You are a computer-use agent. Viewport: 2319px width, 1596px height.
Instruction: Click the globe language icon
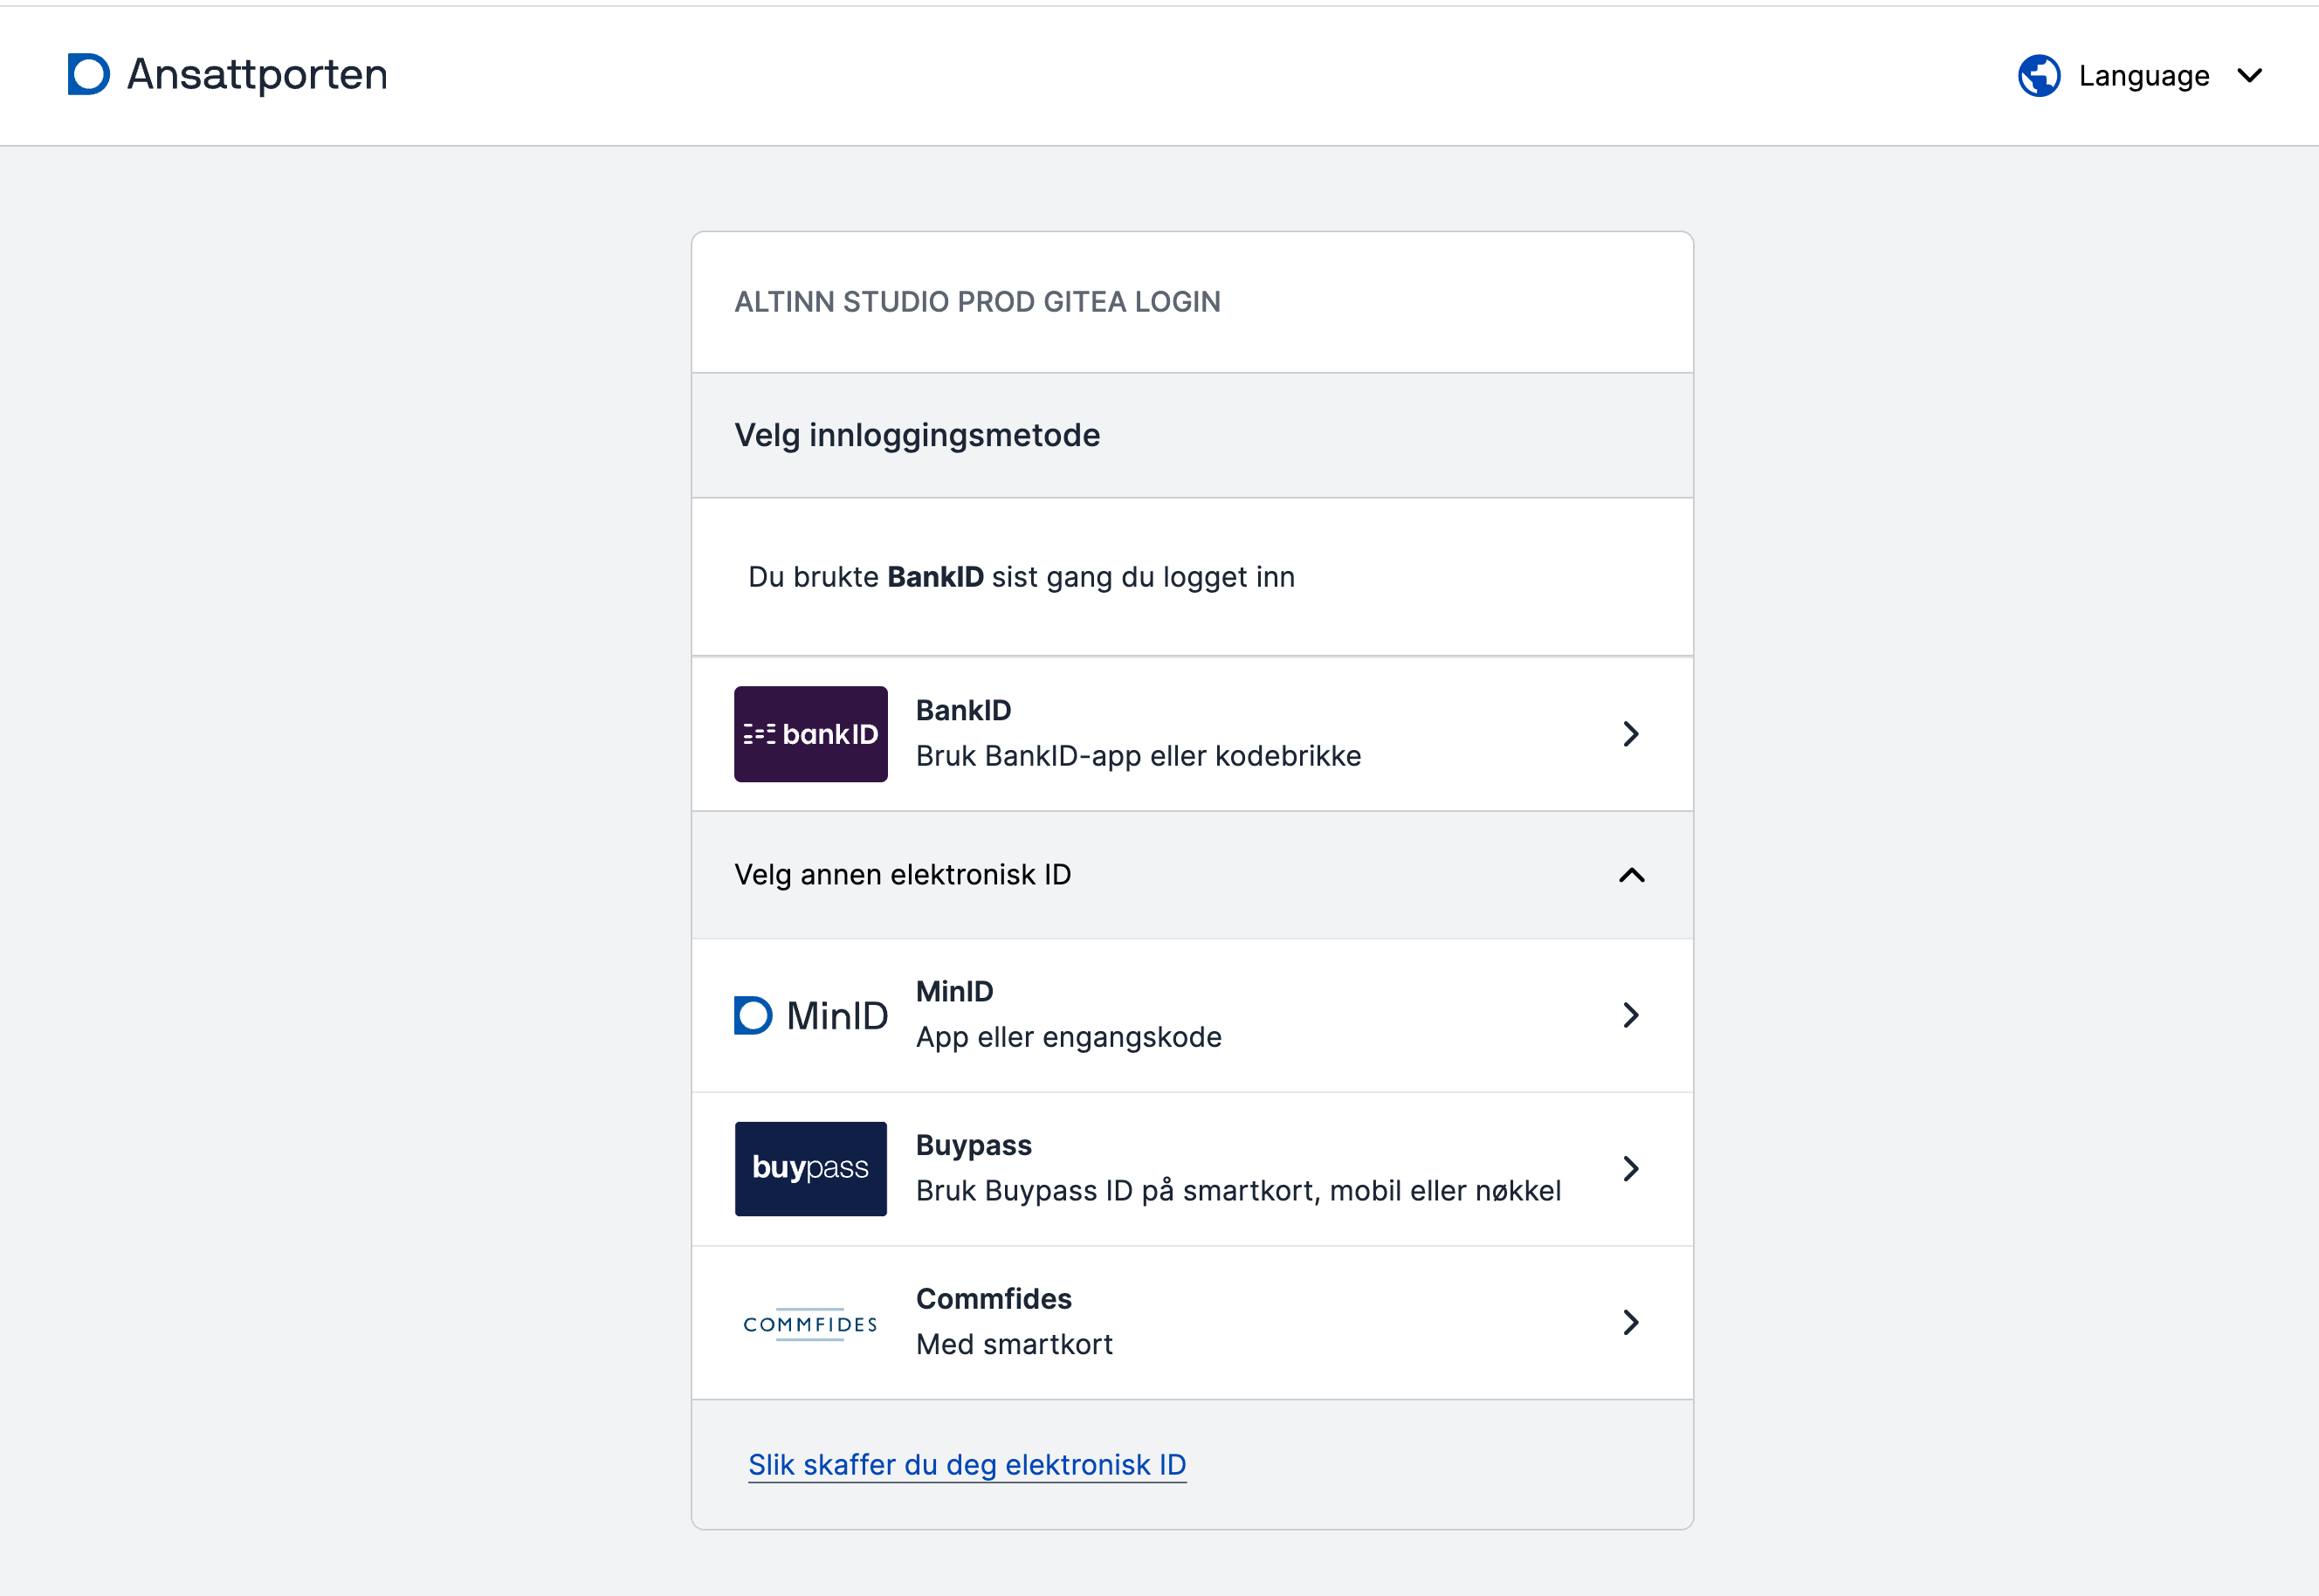pos(2039,75)
